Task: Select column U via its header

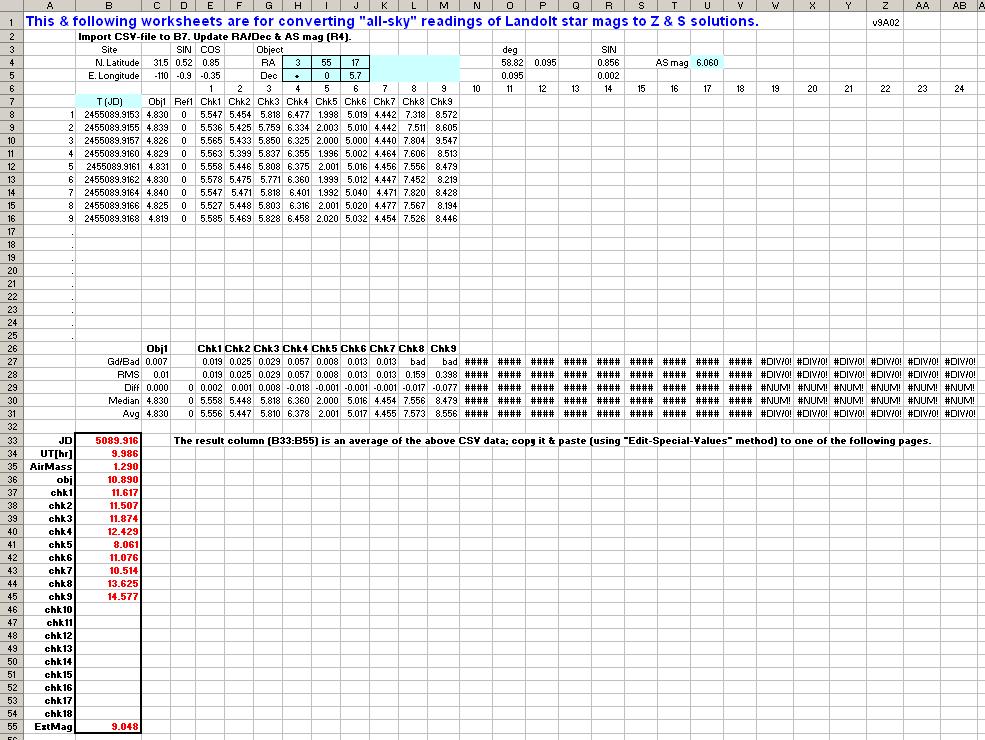Action: 707,6
